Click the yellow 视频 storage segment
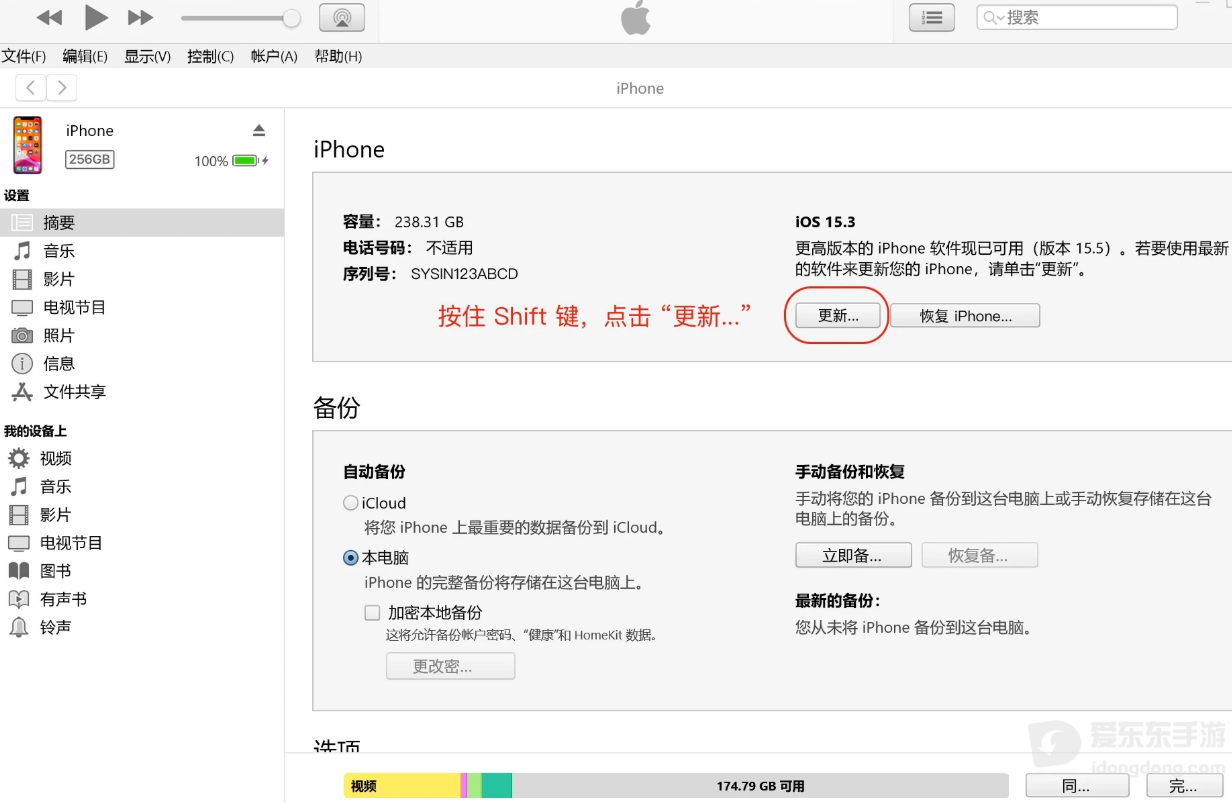Viewport: 1232px width, 803px height. [402, 786]
